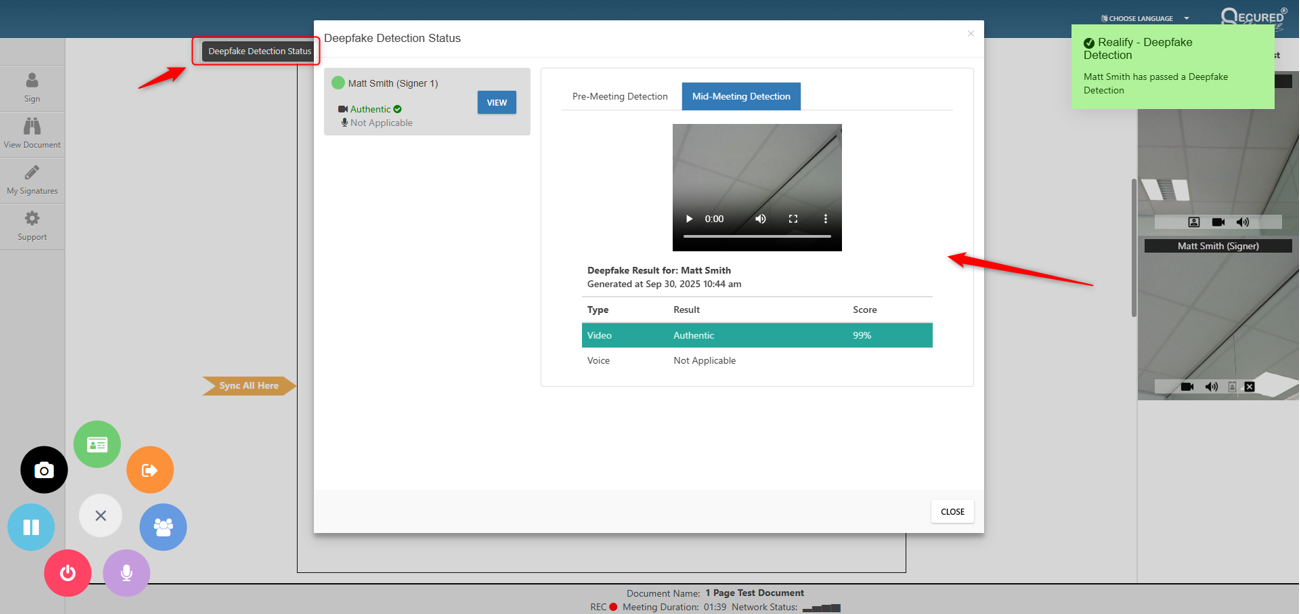1300x614 pixels.
Task: Toggle speaker audio above Matt Smith label
Action: point(1243,222)
